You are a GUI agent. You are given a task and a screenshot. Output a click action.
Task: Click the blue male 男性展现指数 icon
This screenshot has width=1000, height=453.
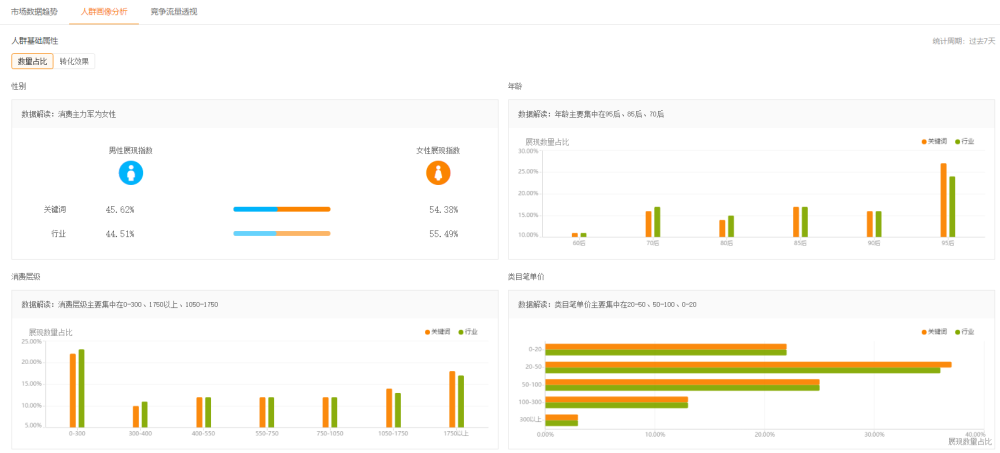(131, 173)
